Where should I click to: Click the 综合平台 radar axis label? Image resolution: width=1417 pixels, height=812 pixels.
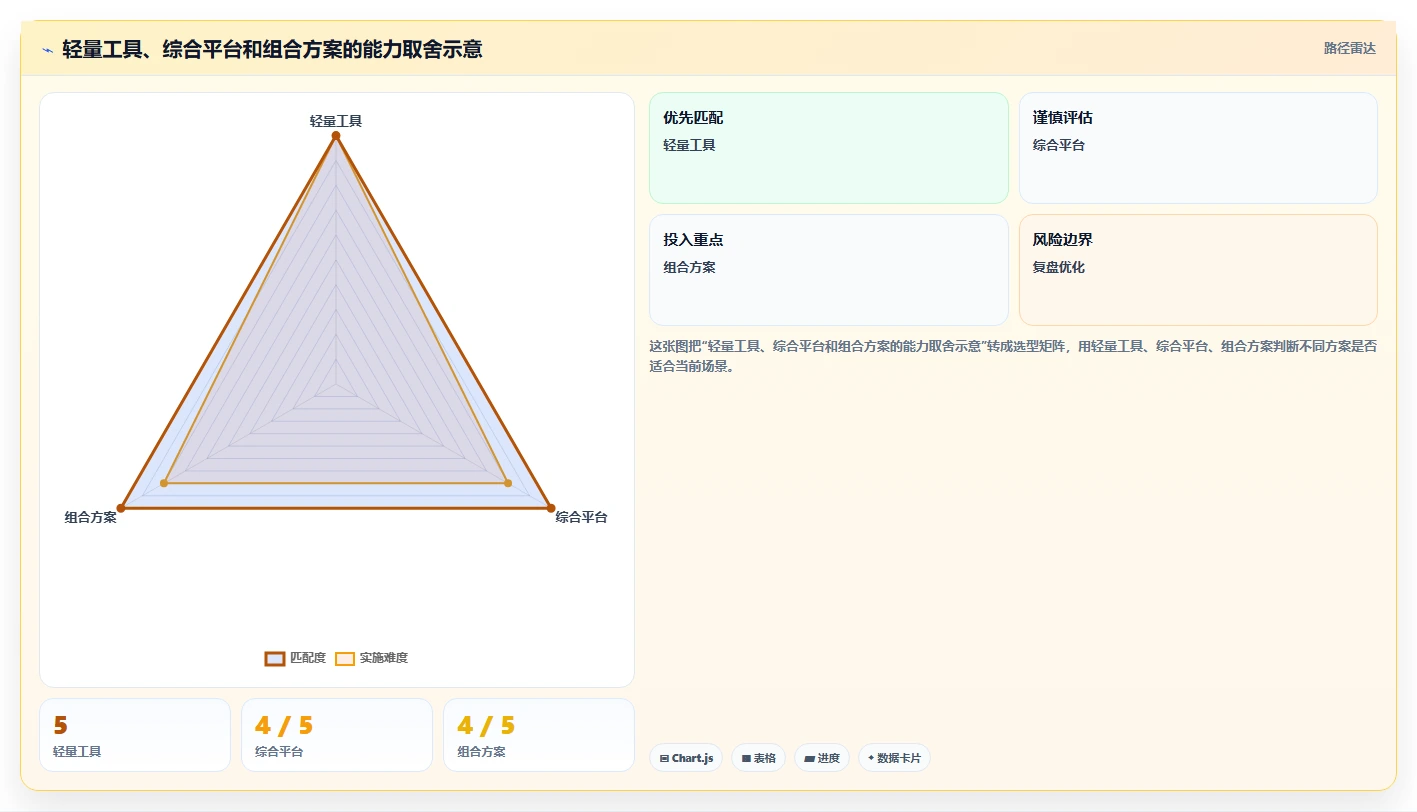pyautogui.click(x=581, y=517)
